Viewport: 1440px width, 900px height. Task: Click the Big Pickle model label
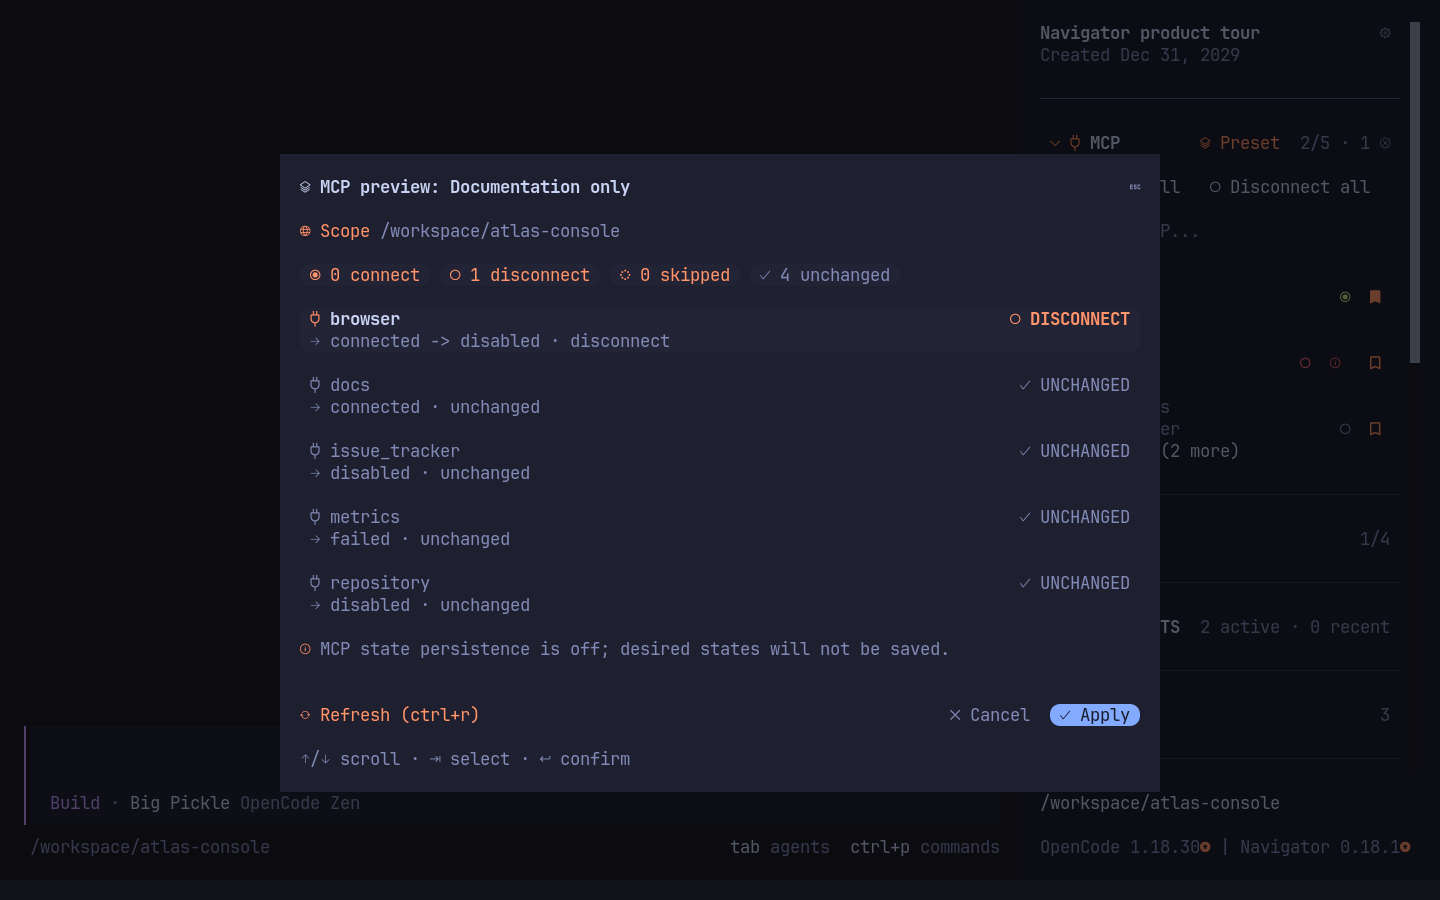(x=180, y=803)
